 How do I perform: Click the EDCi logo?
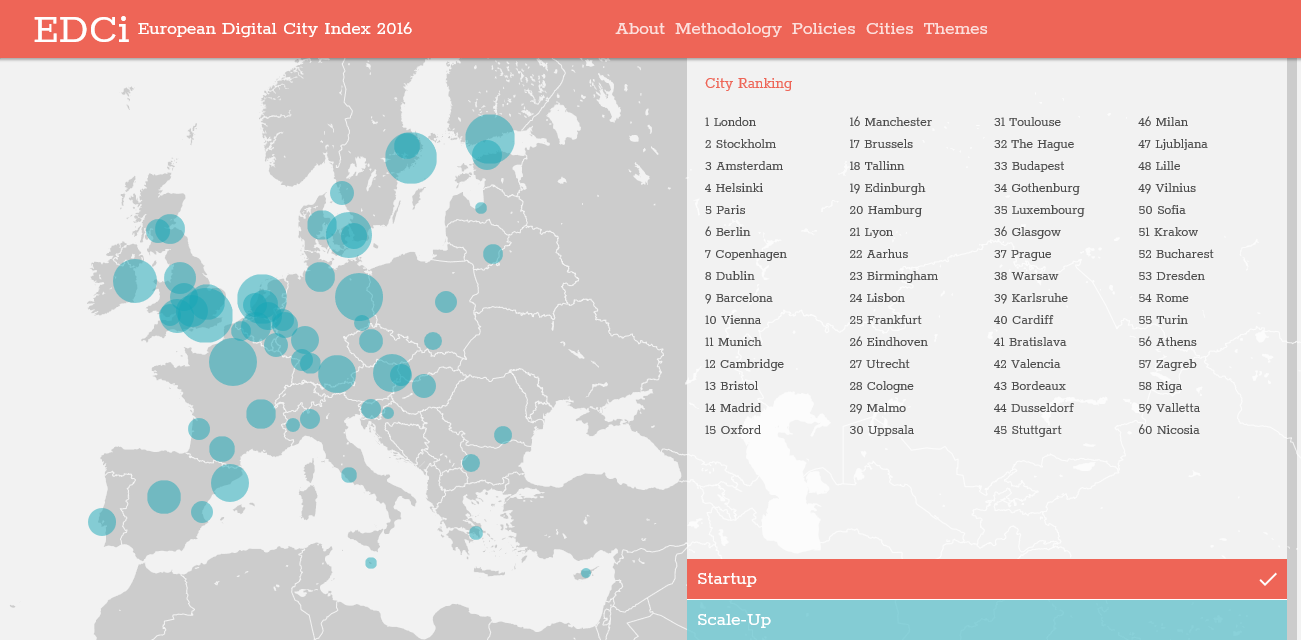(x=81, y=30)
